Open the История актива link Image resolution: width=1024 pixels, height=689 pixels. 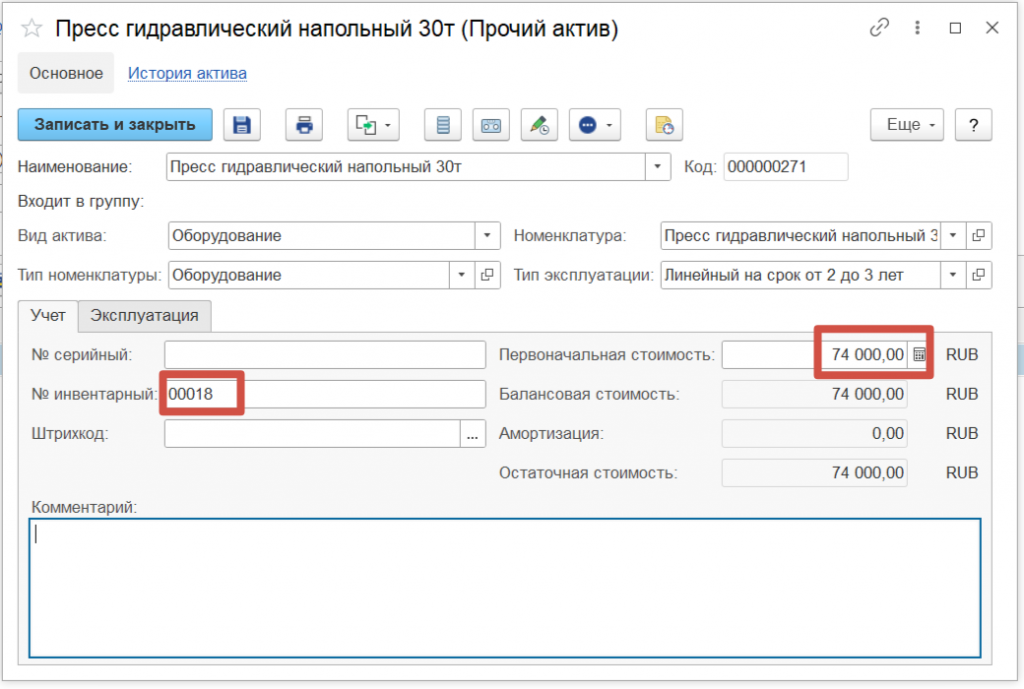click(x=187, y=73)
